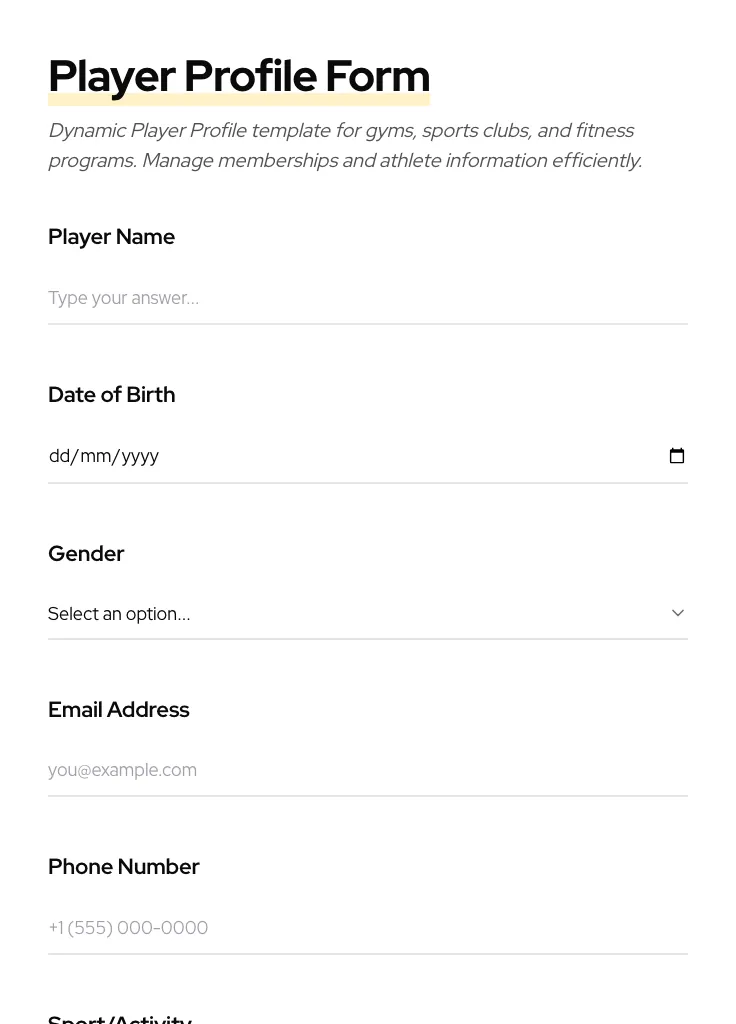
Task: Click the 'Player Profile Form' heading
Action: (x=239, y=76)
